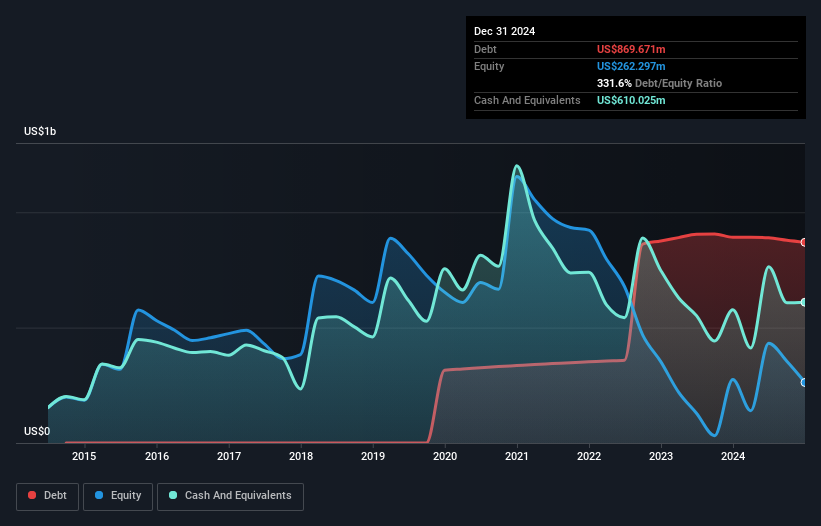Click the US$0 y-axis label
Viewport: 821px width, 526px height.
37,431
